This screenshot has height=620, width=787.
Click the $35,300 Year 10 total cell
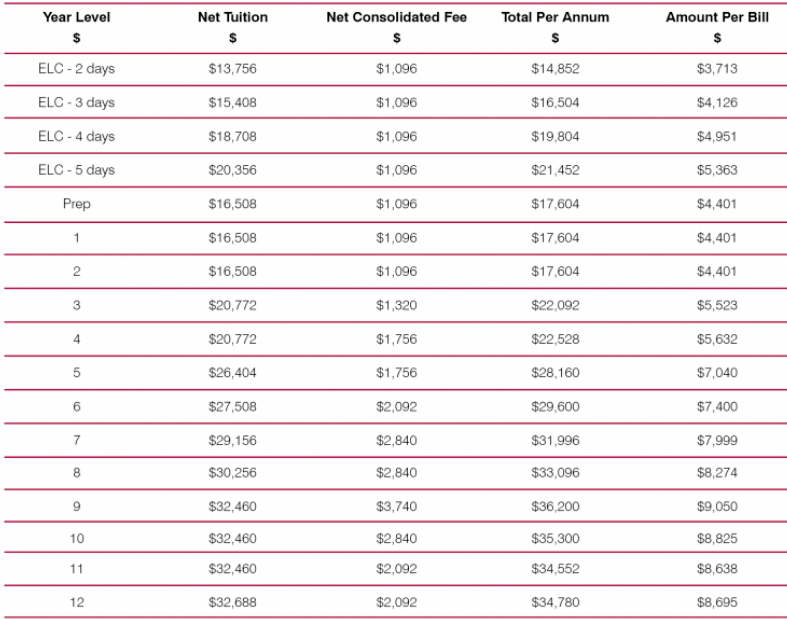pyautogui.click(x=555, y=538)
